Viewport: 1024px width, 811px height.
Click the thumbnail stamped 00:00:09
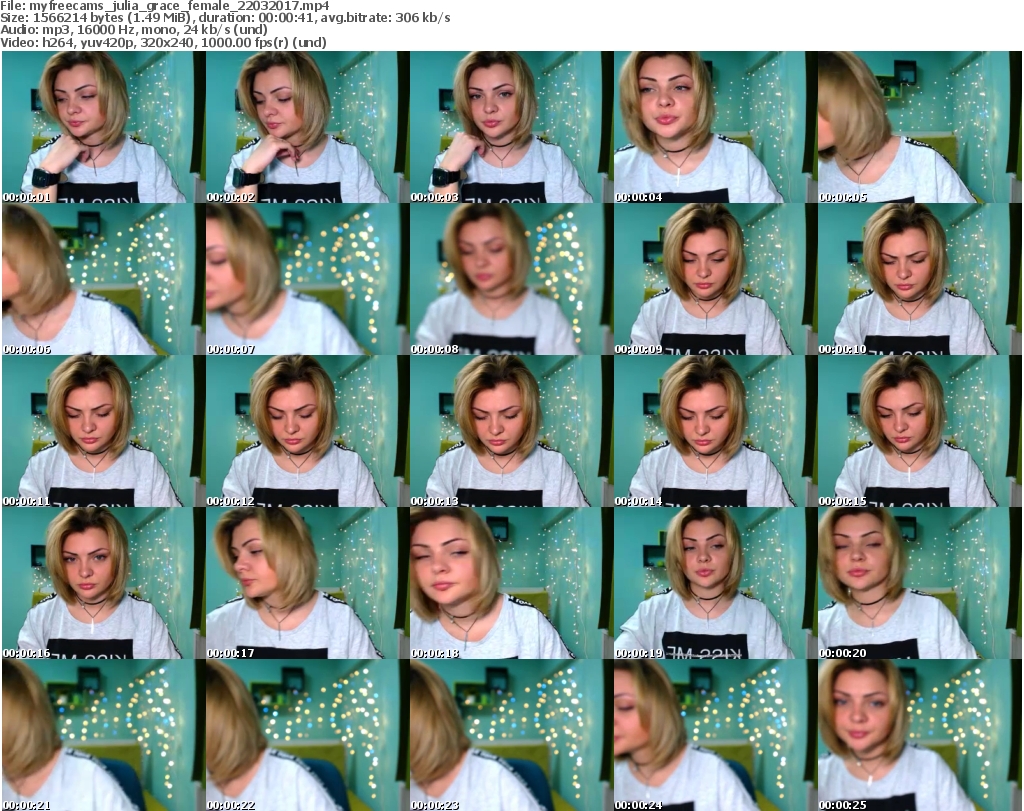pos(715,279)
